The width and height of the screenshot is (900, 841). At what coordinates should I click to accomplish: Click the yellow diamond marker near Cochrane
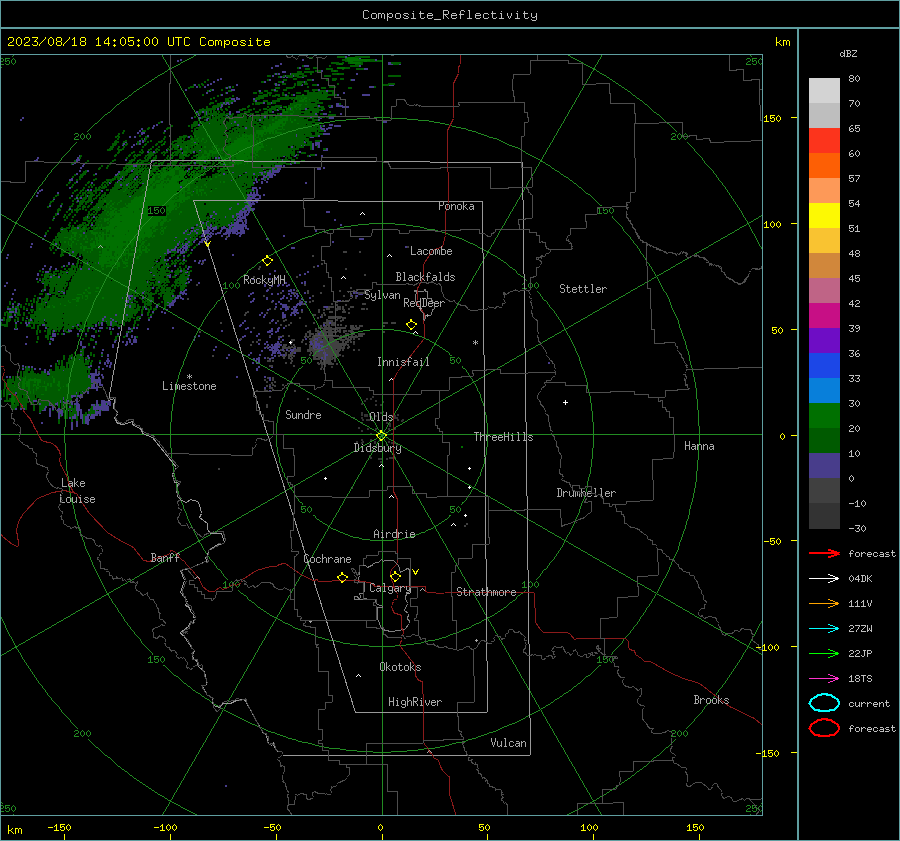343,577
